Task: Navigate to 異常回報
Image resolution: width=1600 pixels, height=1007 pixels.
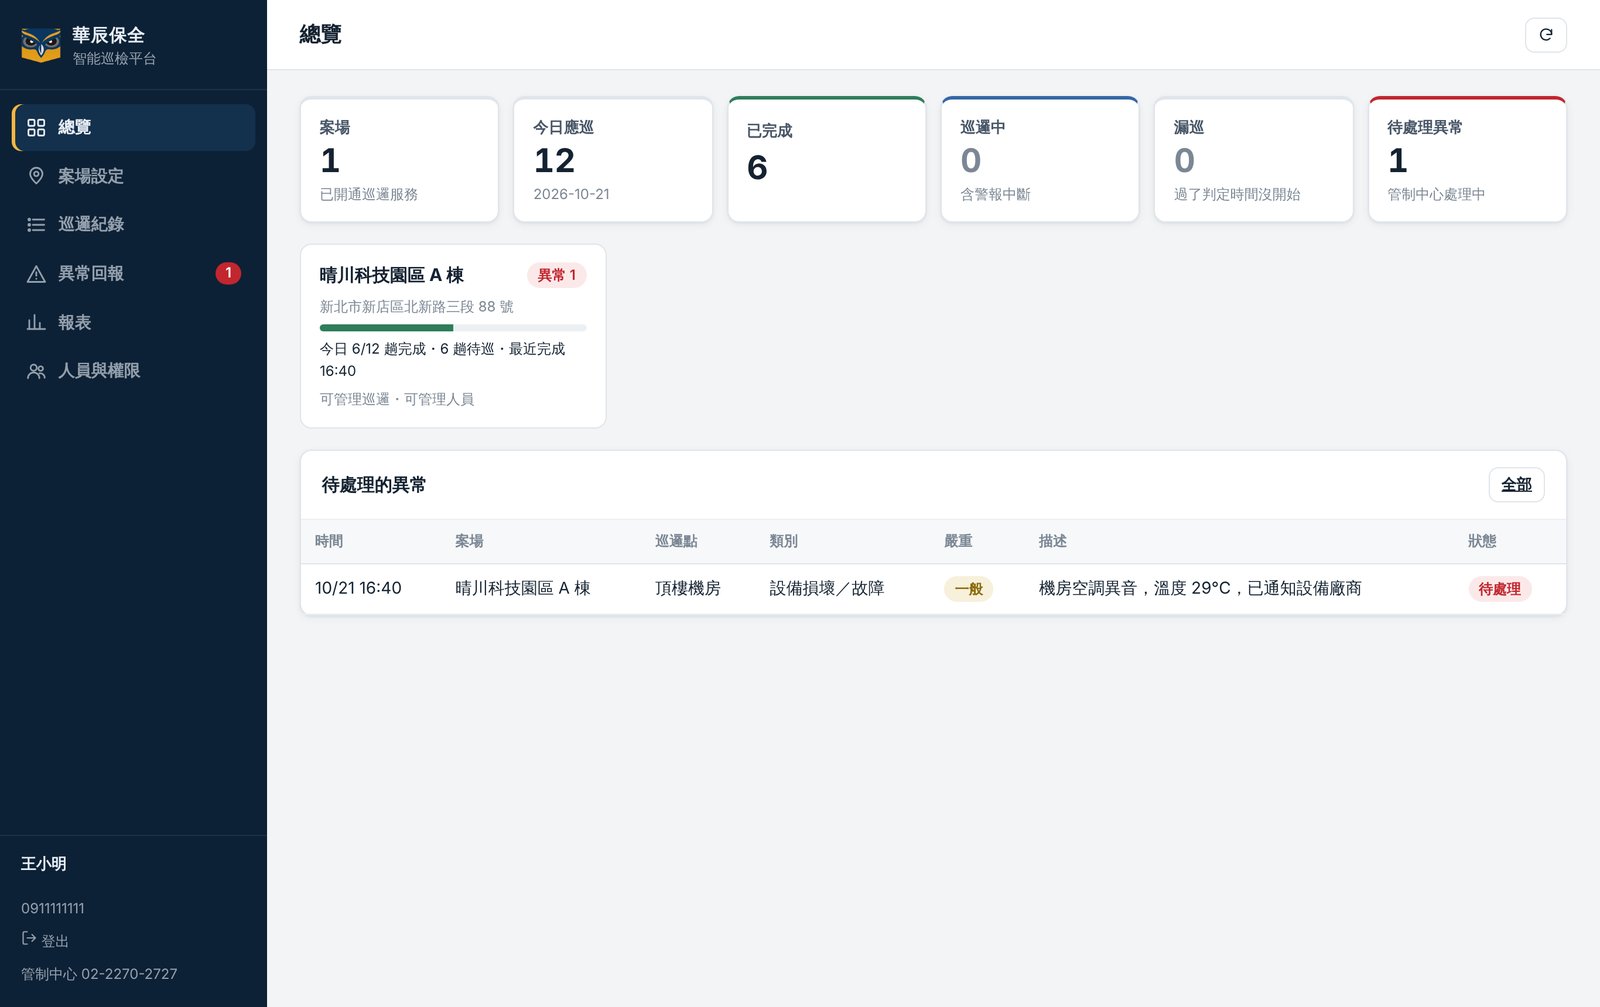Action: click(x=134, y=273)
